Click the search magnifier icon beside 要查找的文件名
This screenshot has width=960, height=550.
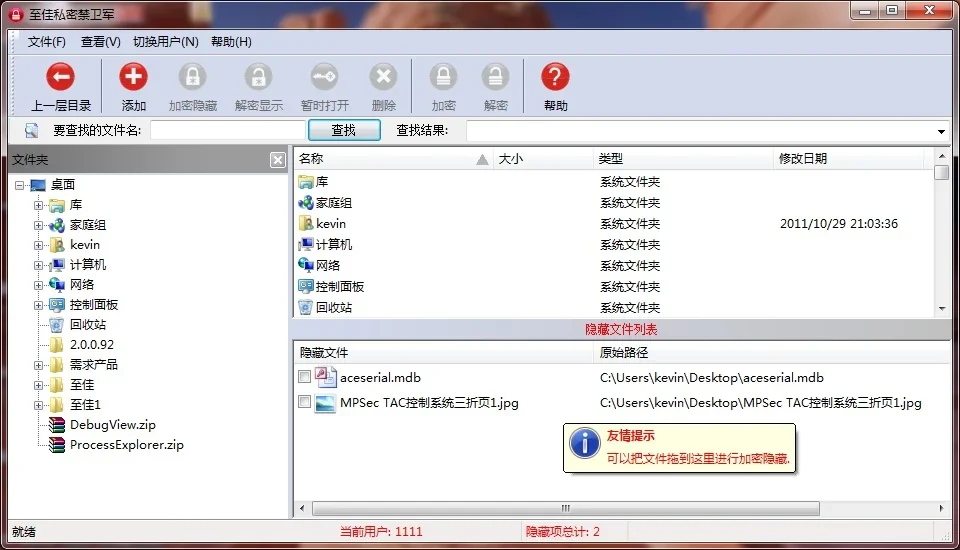point(31,130)
